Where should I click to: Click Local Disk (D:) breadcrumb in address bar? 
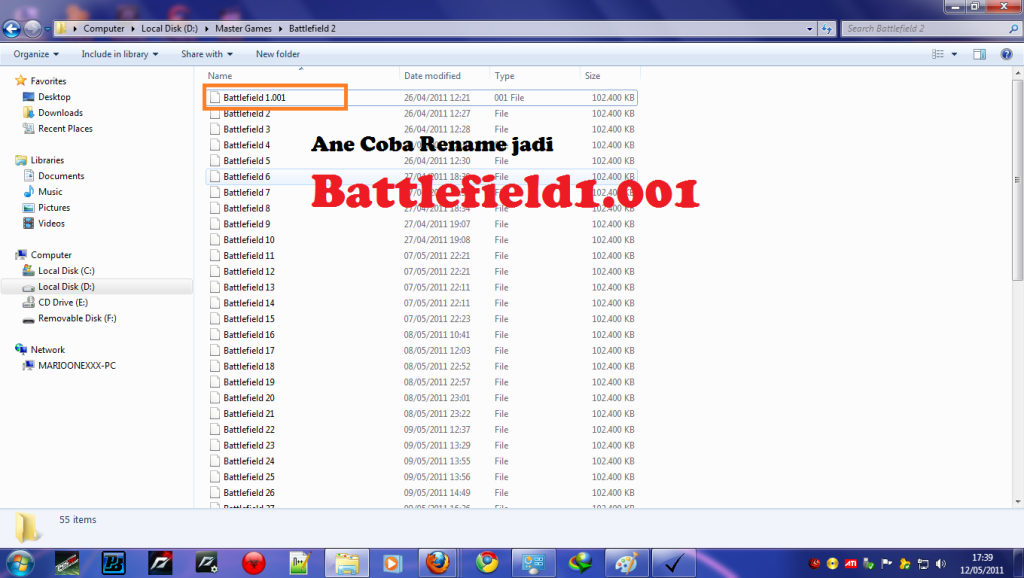tap(169, 29)
